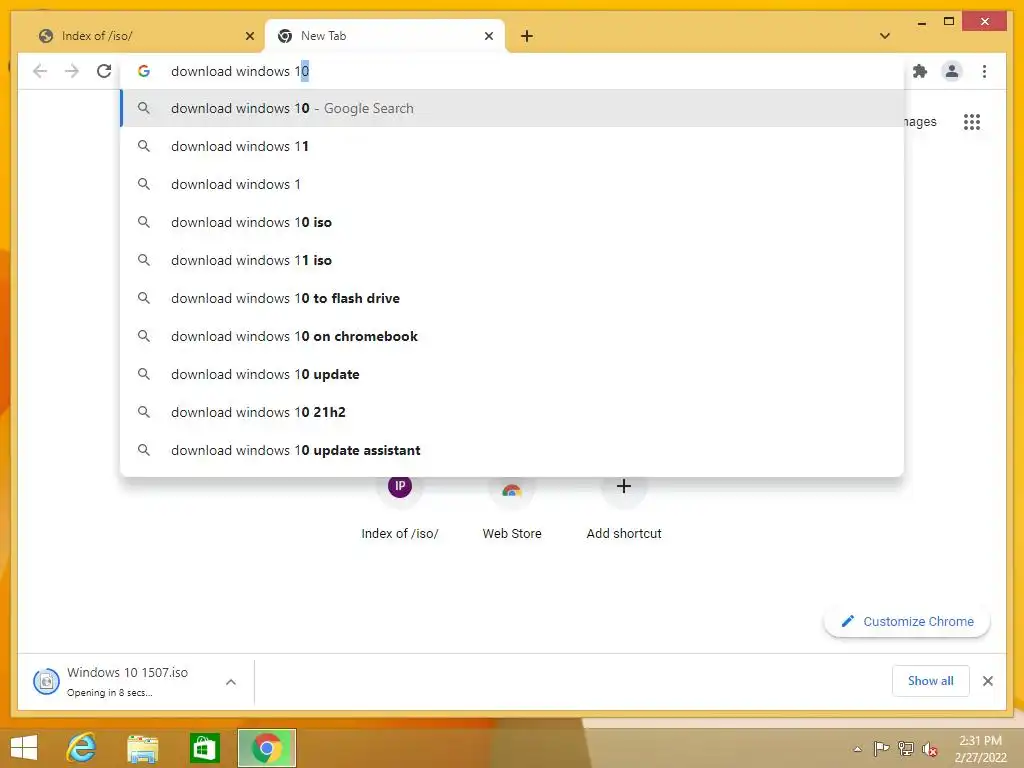Click Show all downloads

coord(931,681)
